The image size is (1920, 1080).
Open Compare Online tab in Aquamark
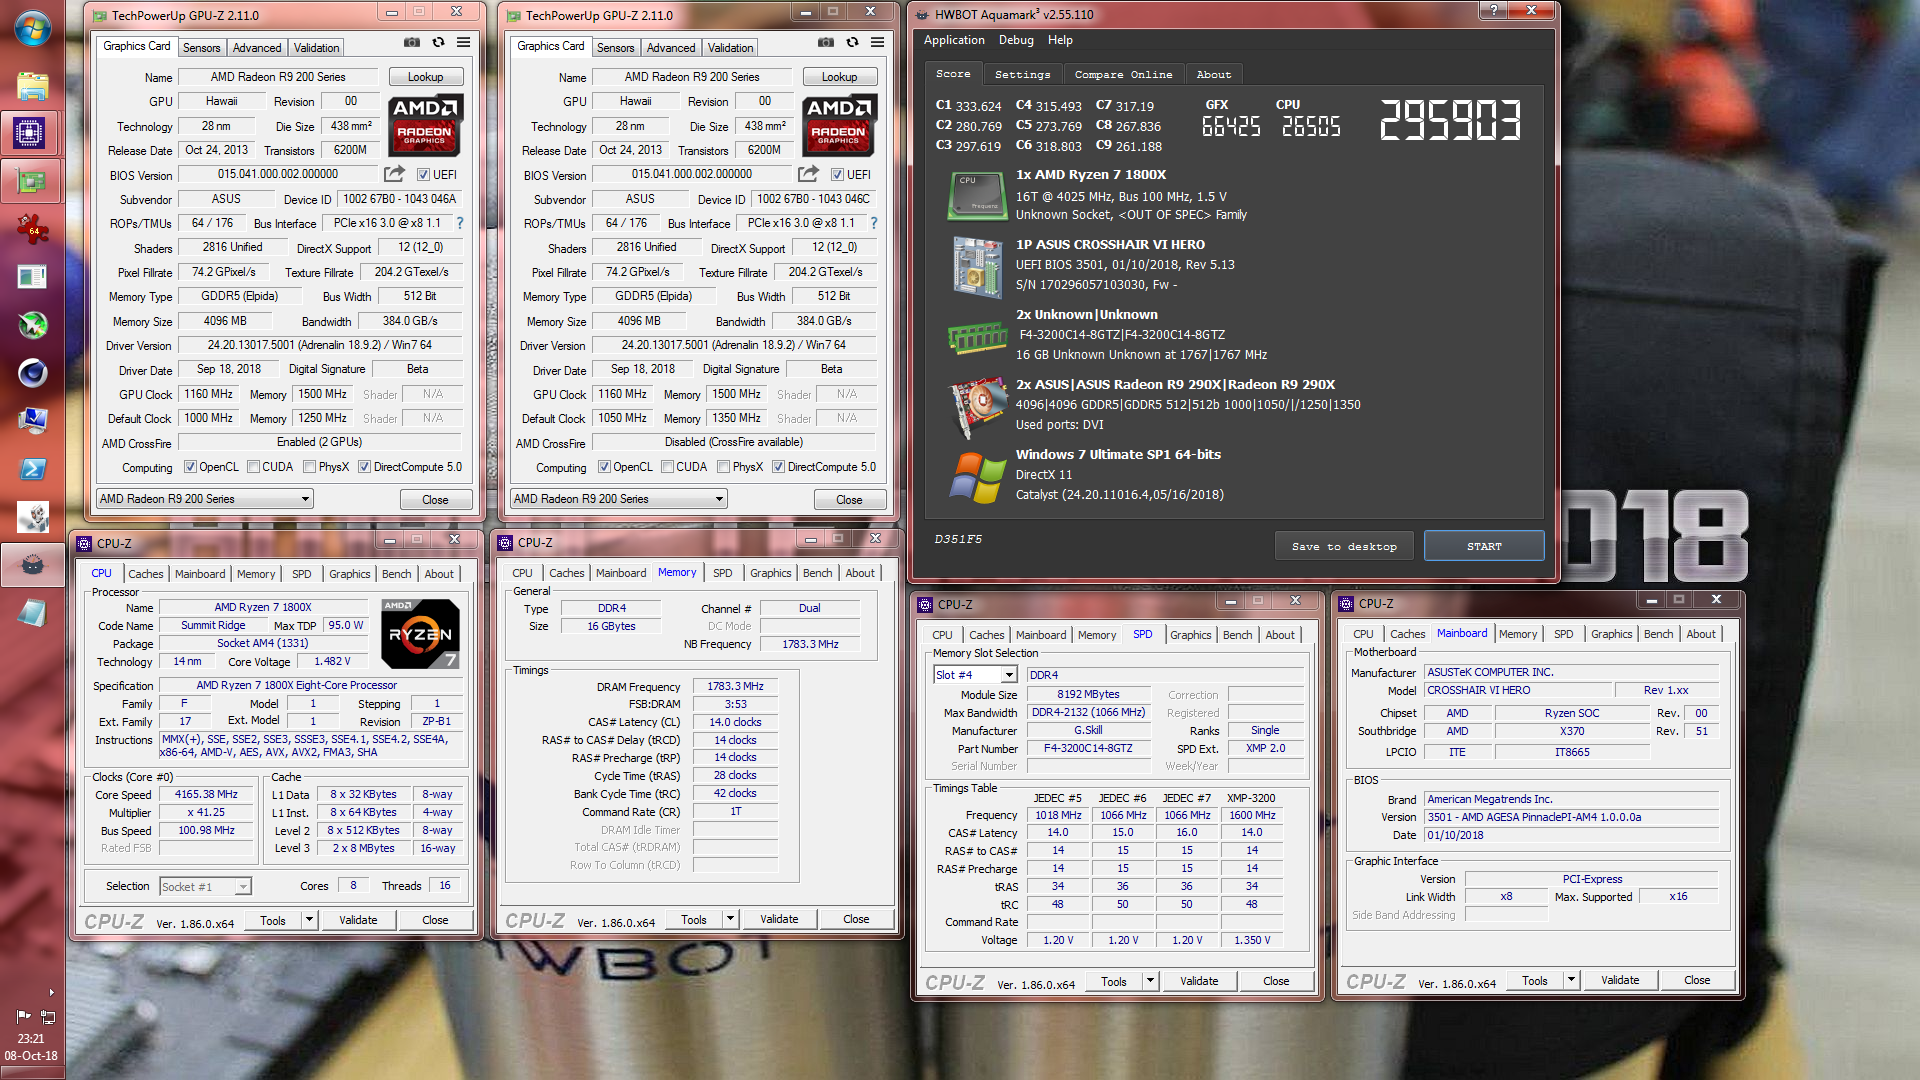click(x=1123, y=75)
